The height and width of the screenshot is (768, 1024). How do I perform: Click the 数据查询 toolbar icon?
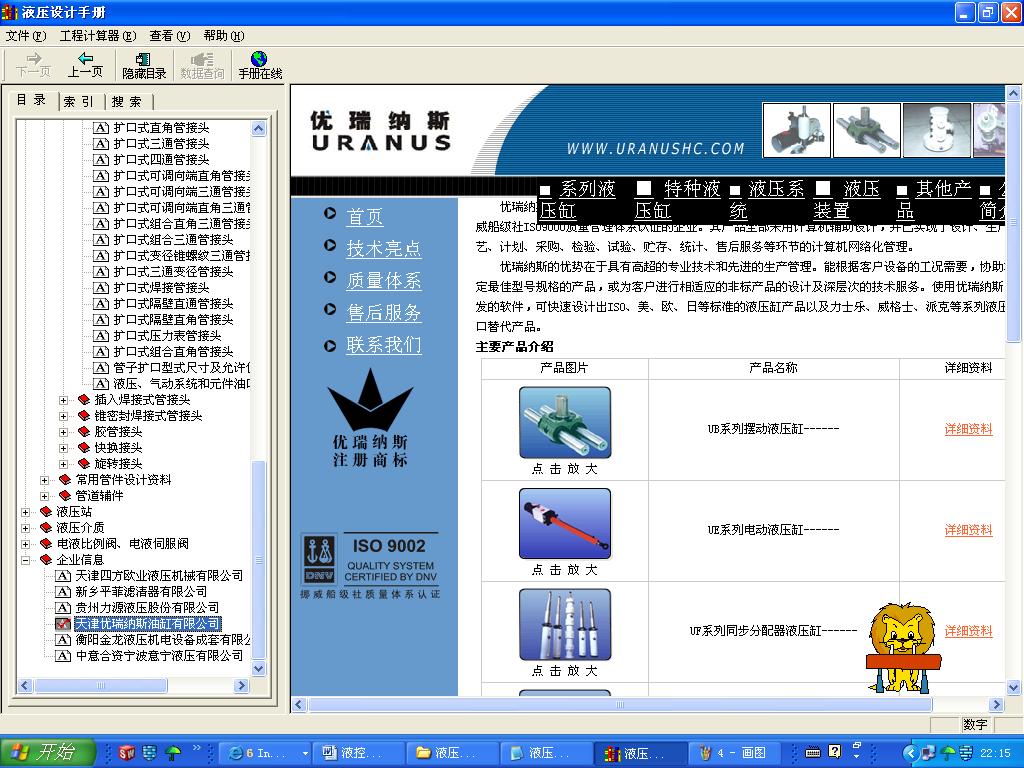pyautogui.click(x=202, y=66)
